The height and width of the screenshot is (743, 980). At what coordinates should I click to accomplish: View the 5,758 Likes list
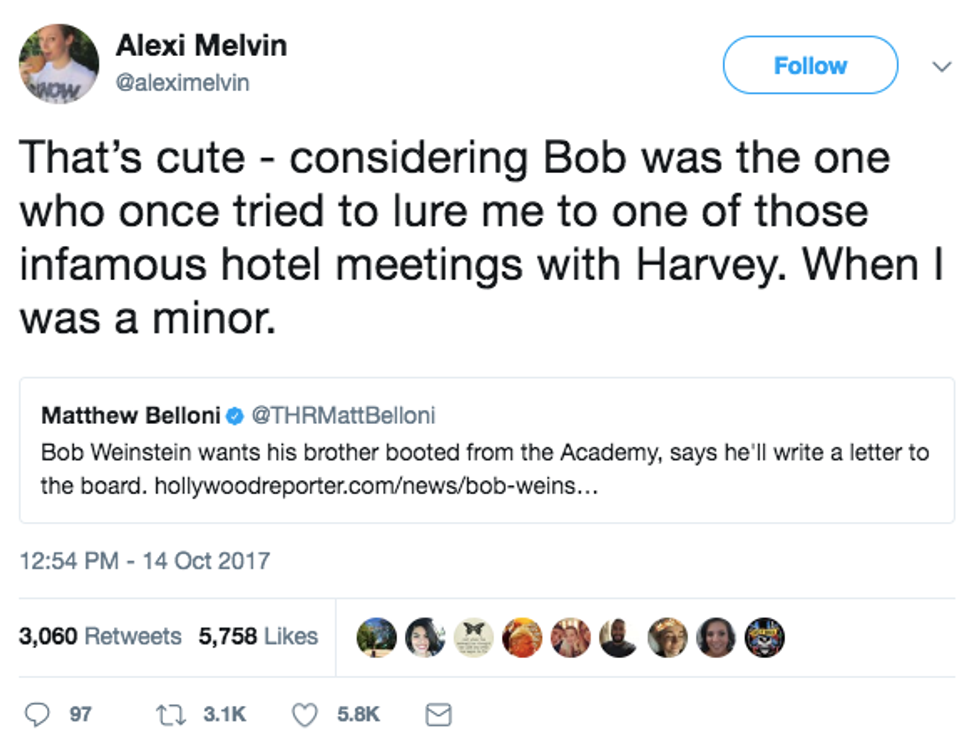point(258,636)
